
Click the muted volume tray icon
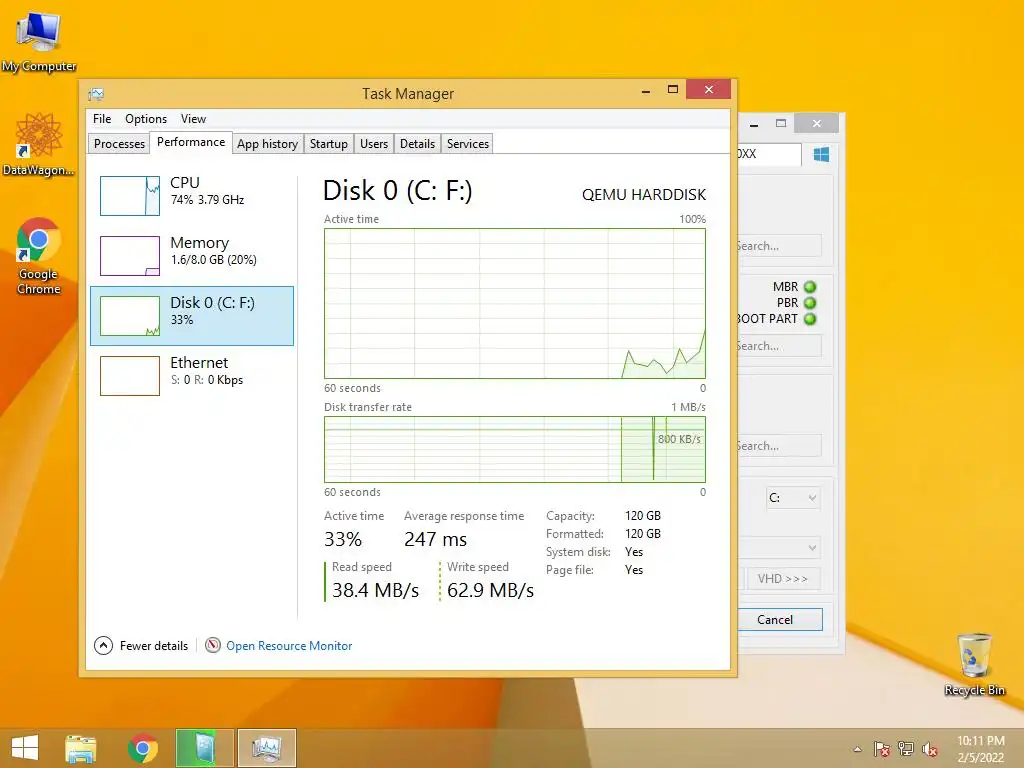[x=930, y=749]
